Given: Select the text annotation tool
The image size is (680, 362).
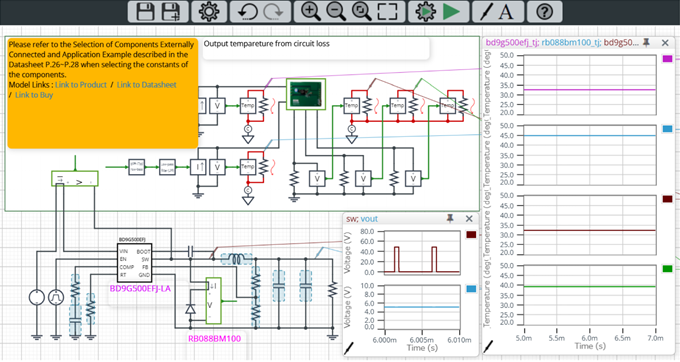Looking at the screenshot, I should [x=506, y=12].
